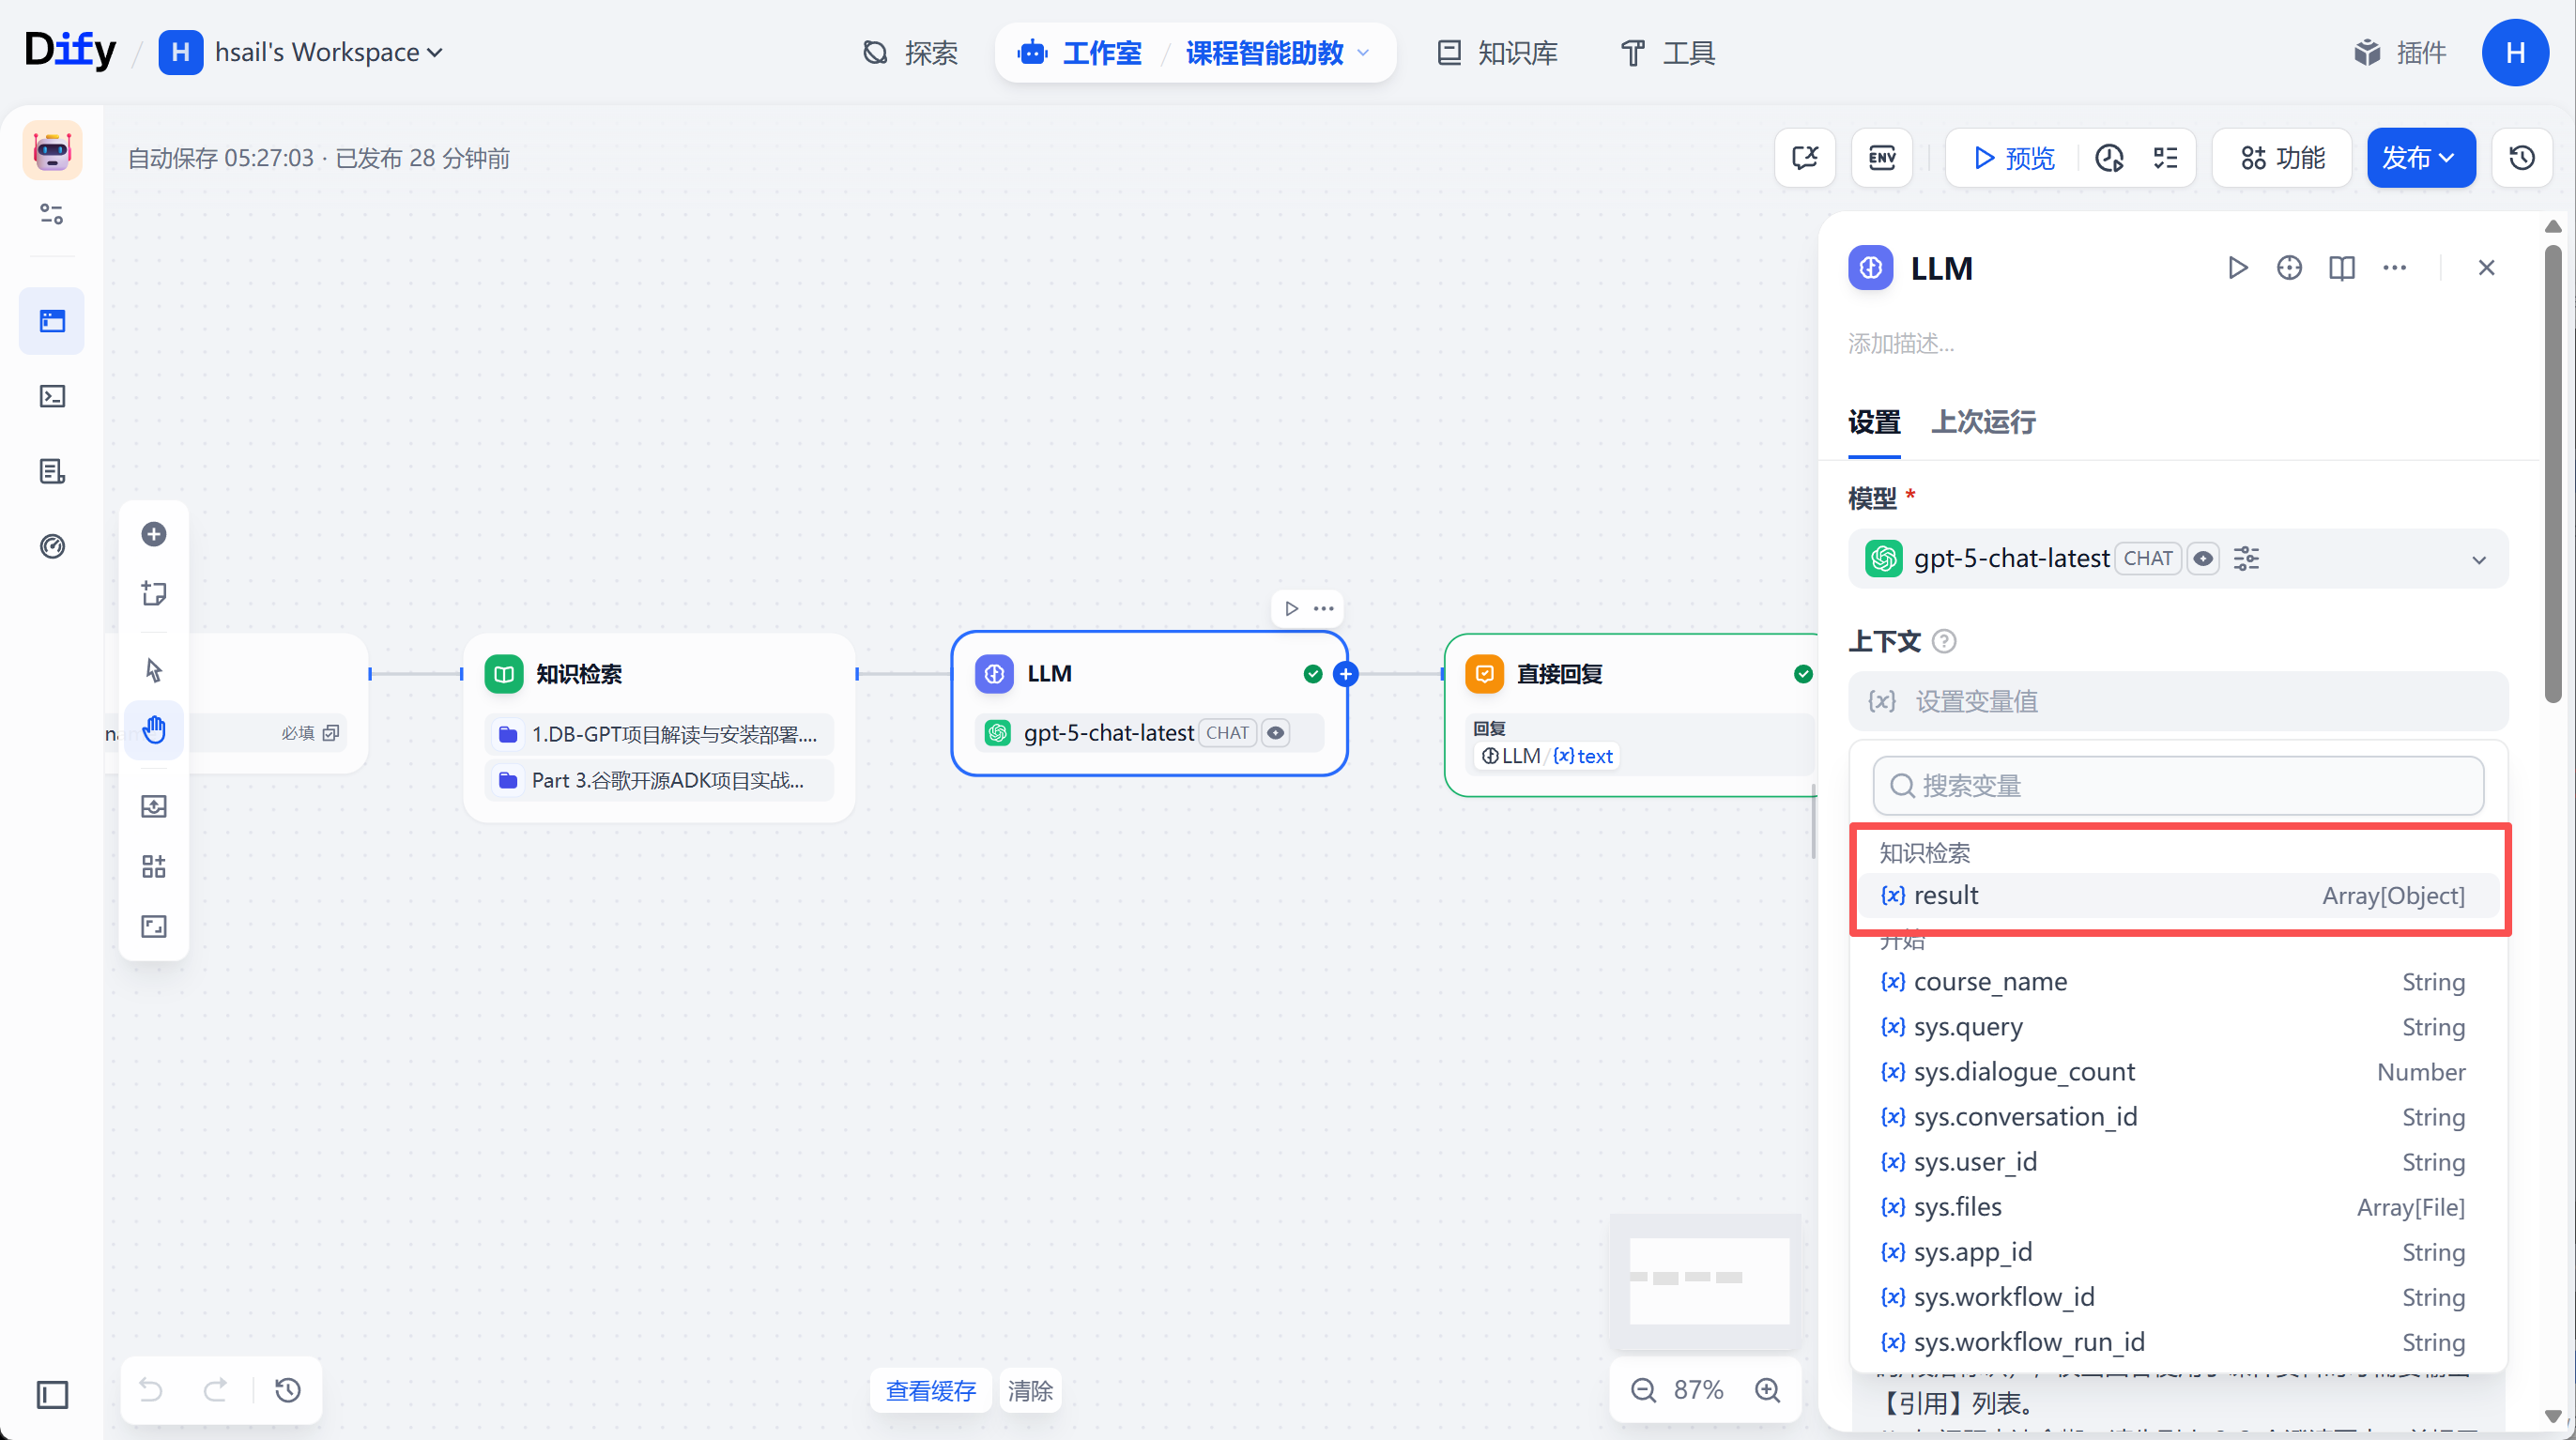Click the 添加描述 description field

2180,344
